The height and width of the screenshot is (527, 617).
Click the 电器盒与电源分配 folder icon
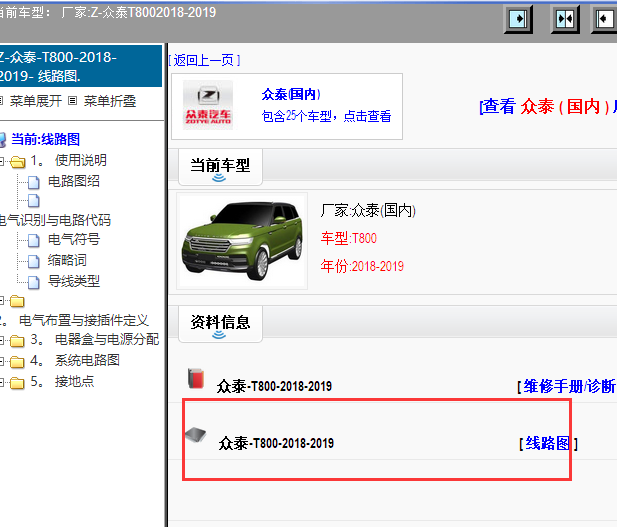[17, 340]
